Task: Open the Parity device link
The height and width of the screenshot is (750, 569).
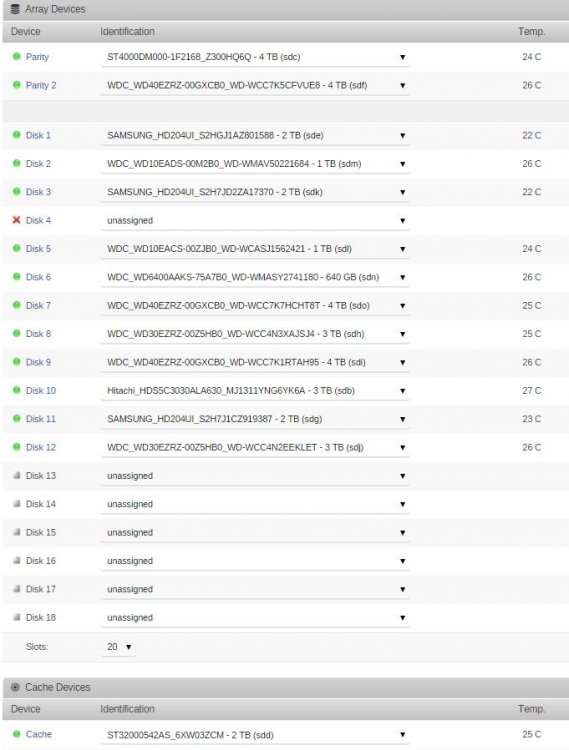Action: point(37,57)
